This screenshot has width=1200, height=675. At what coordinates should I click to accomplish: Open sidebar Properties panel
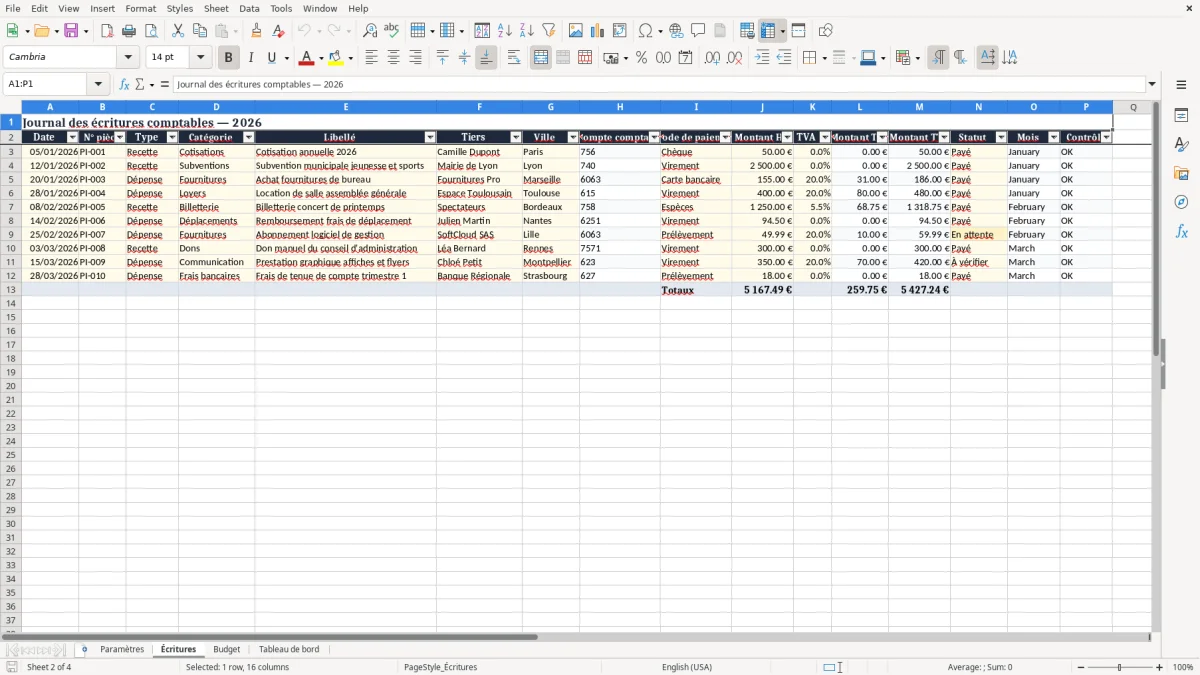[x=1181, y=115]
